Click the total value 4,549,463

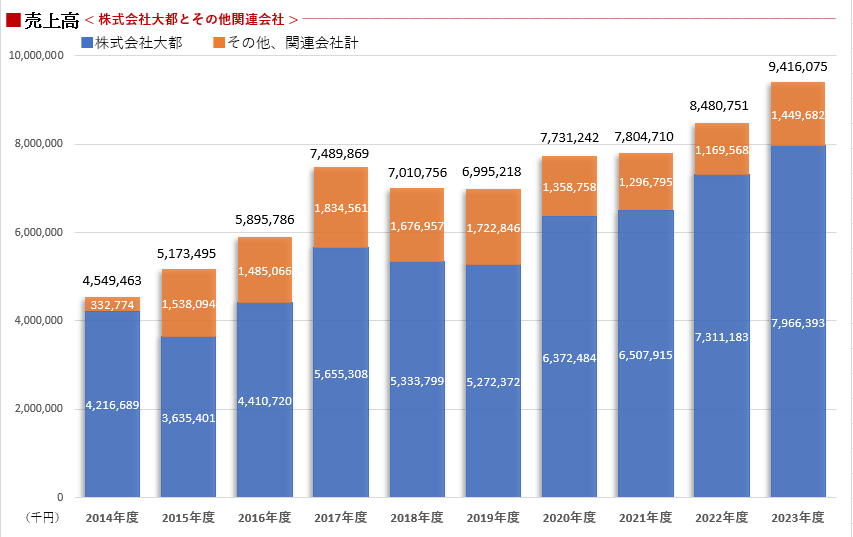(x=112, y=281)
